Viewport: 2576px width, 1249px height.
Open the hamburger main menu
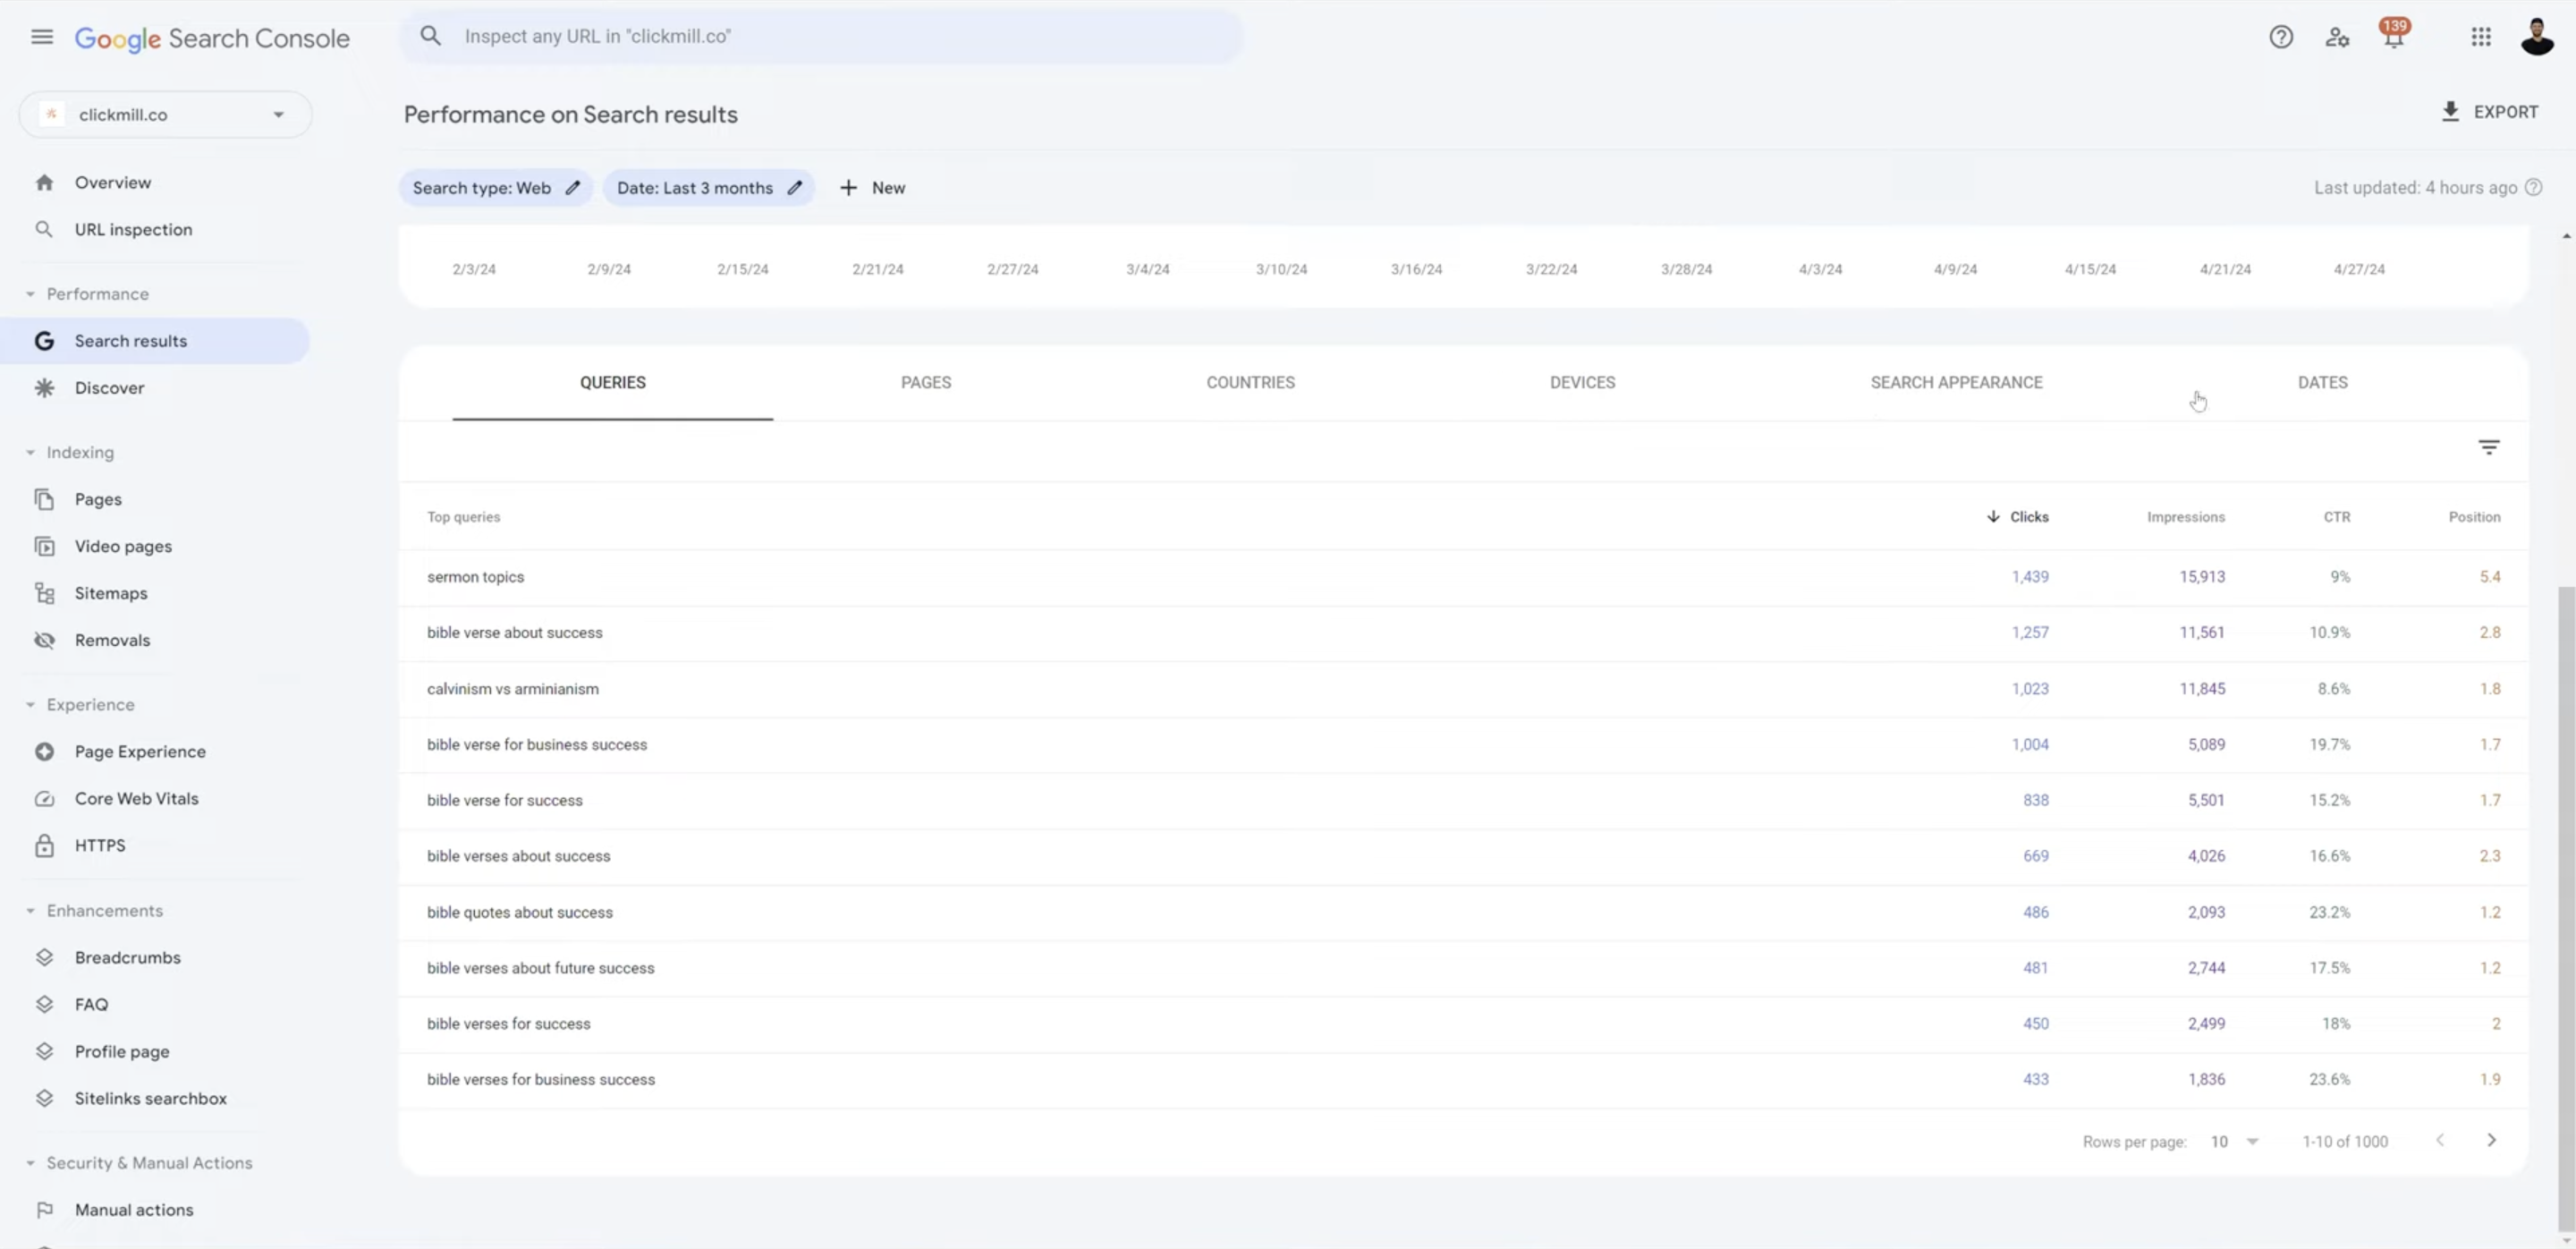pyautogui.click(x=42, y=37)
